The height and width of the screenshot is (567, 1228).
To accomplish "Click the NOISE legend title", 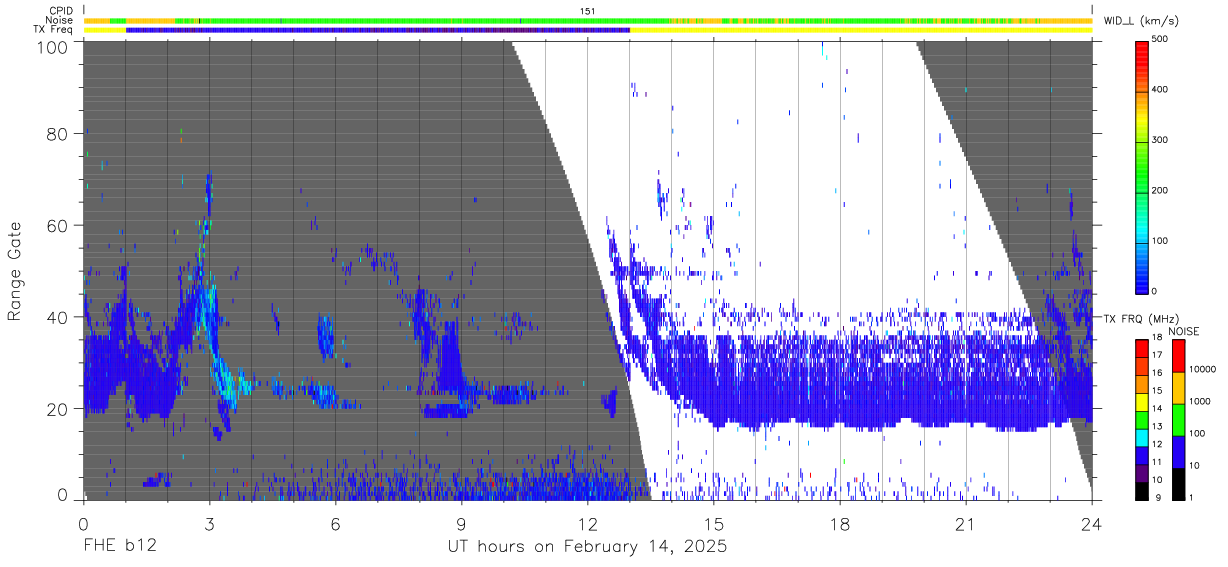I will [1186, 331].
